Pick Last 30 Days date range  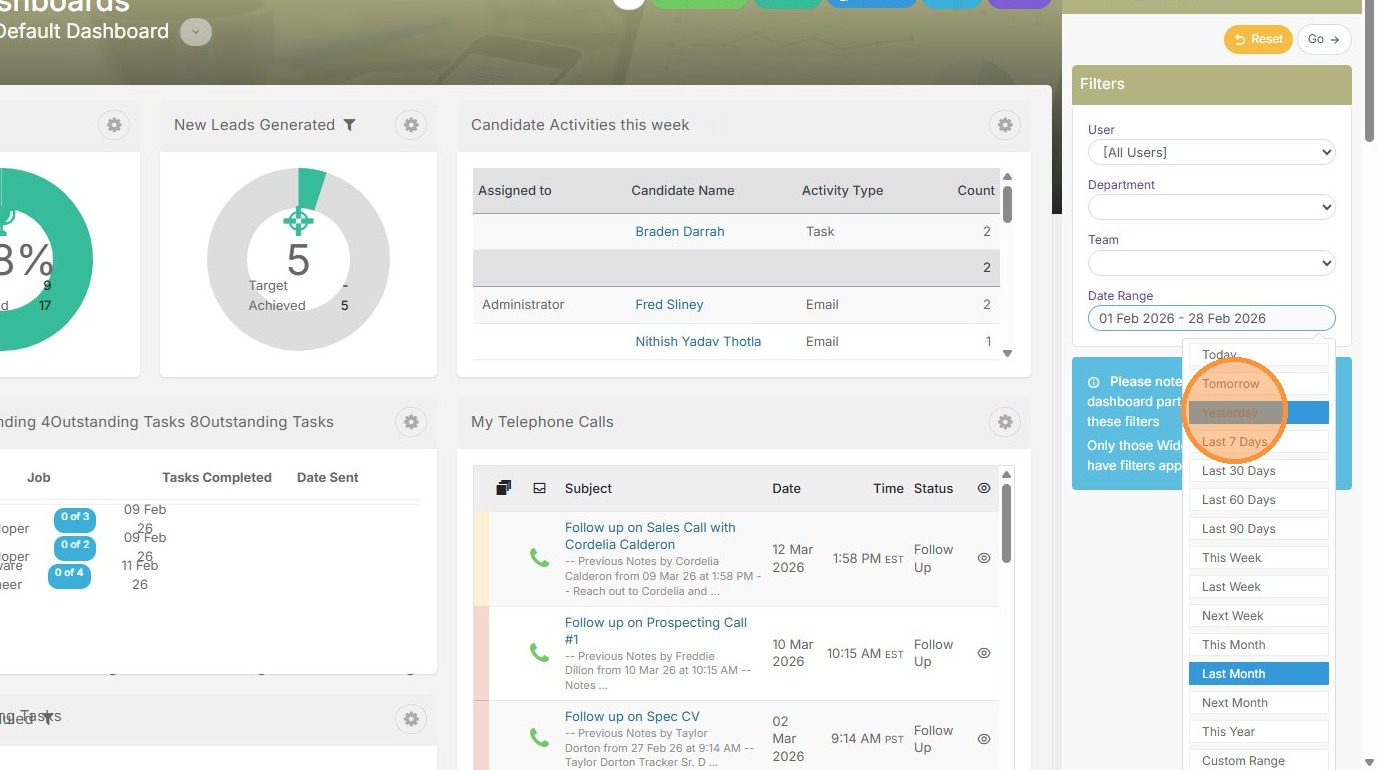pos(1259,471)
